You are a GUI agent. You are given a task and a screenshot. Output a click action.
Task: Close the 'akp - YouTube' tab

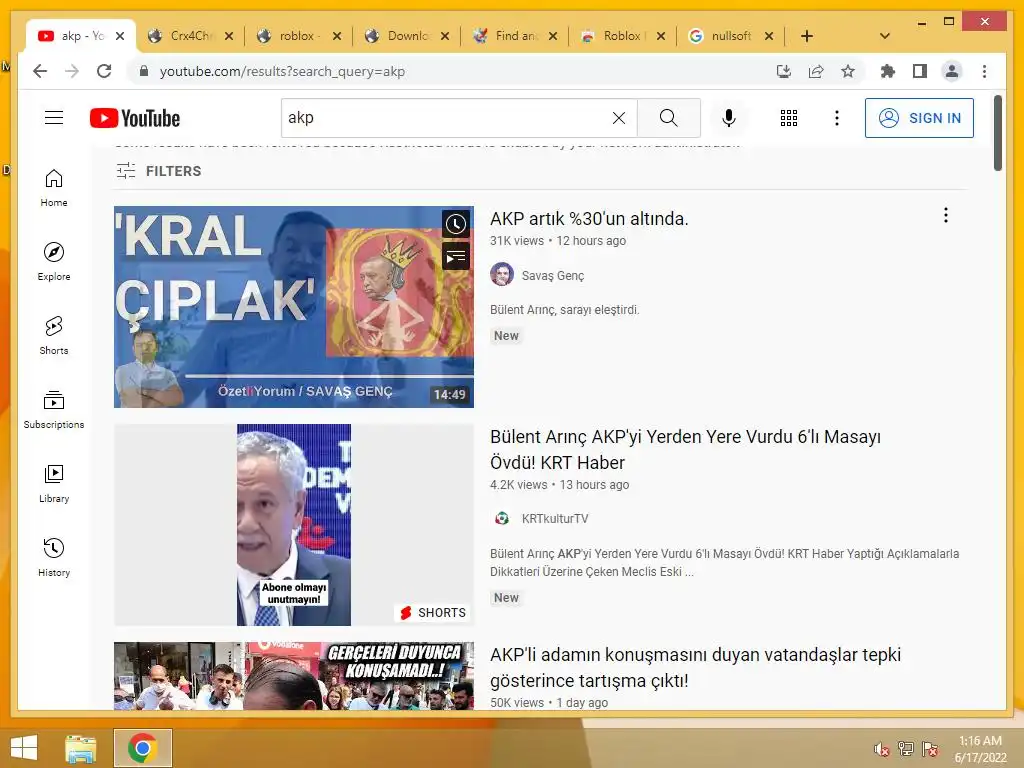click(120, 36)
